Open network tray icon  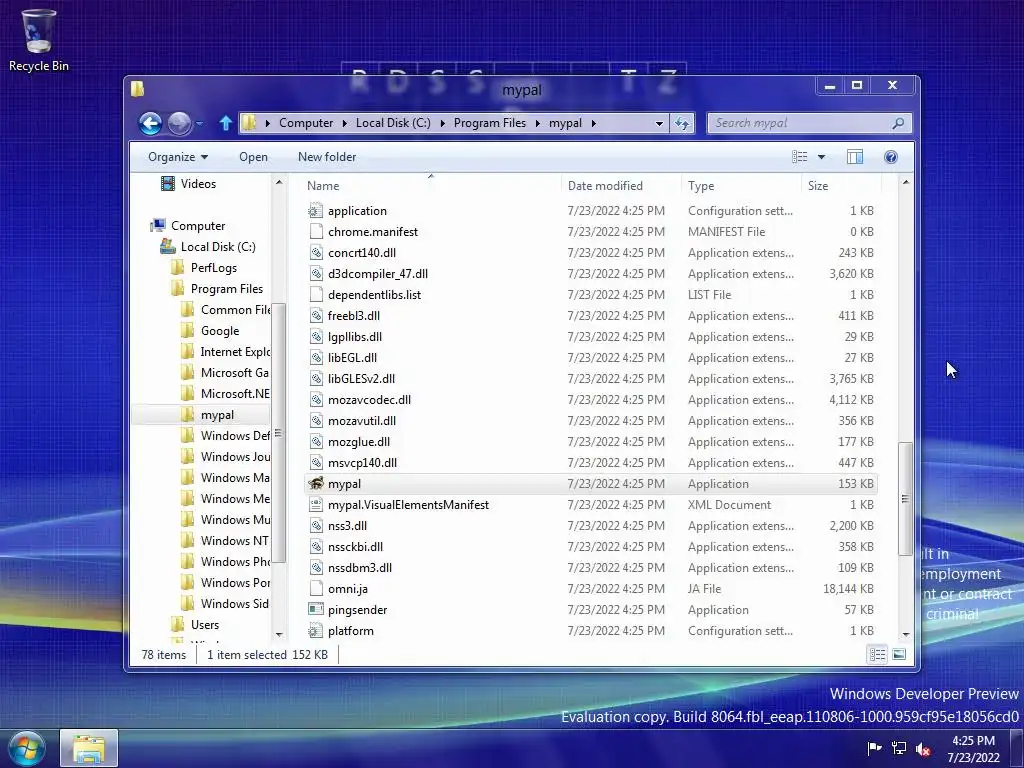tap(899, 748)
